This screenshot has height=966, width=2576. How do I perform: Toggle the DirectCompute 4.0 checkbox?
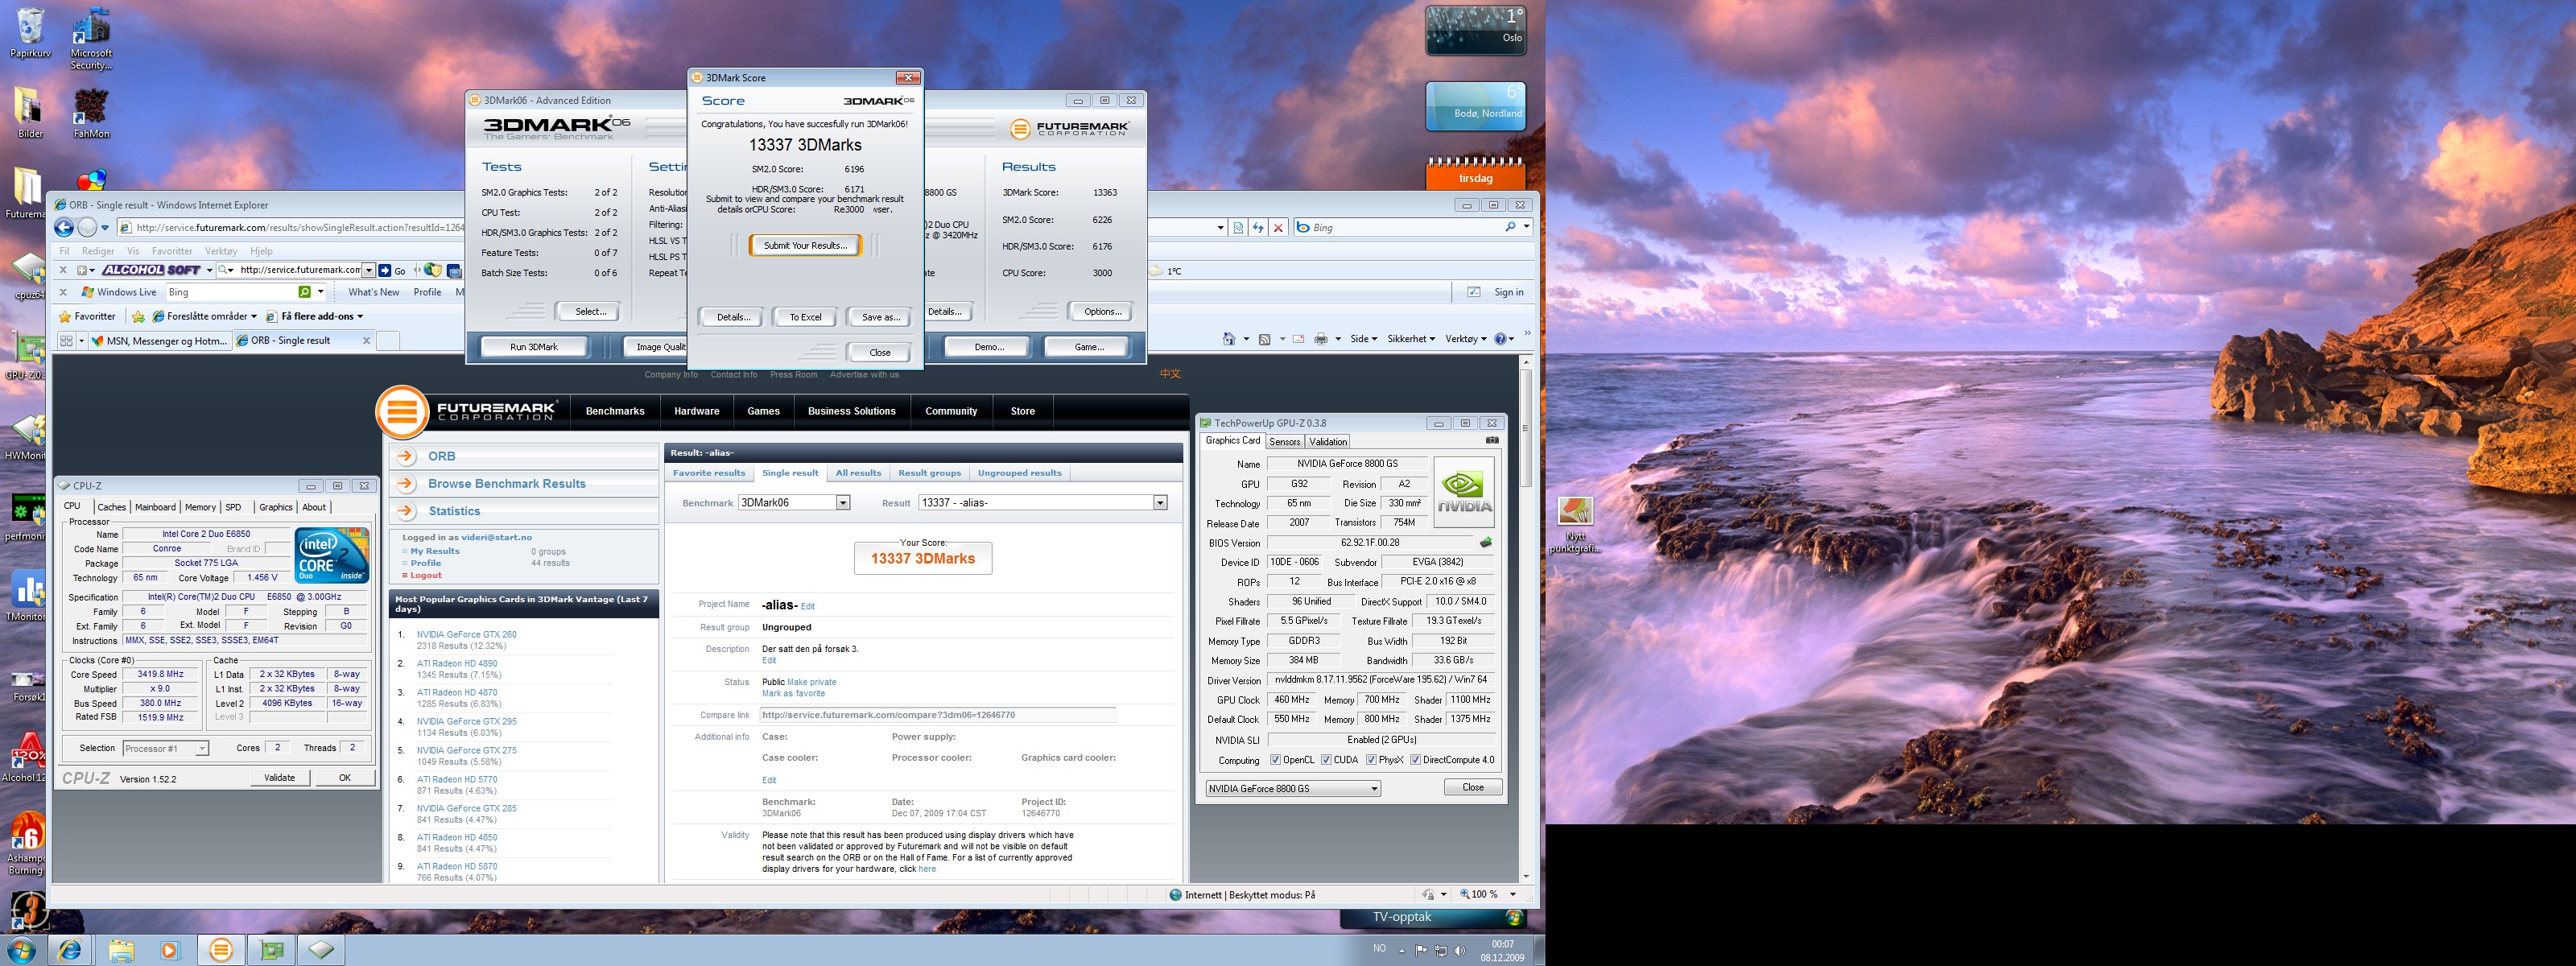click(x=1415, y=760)
